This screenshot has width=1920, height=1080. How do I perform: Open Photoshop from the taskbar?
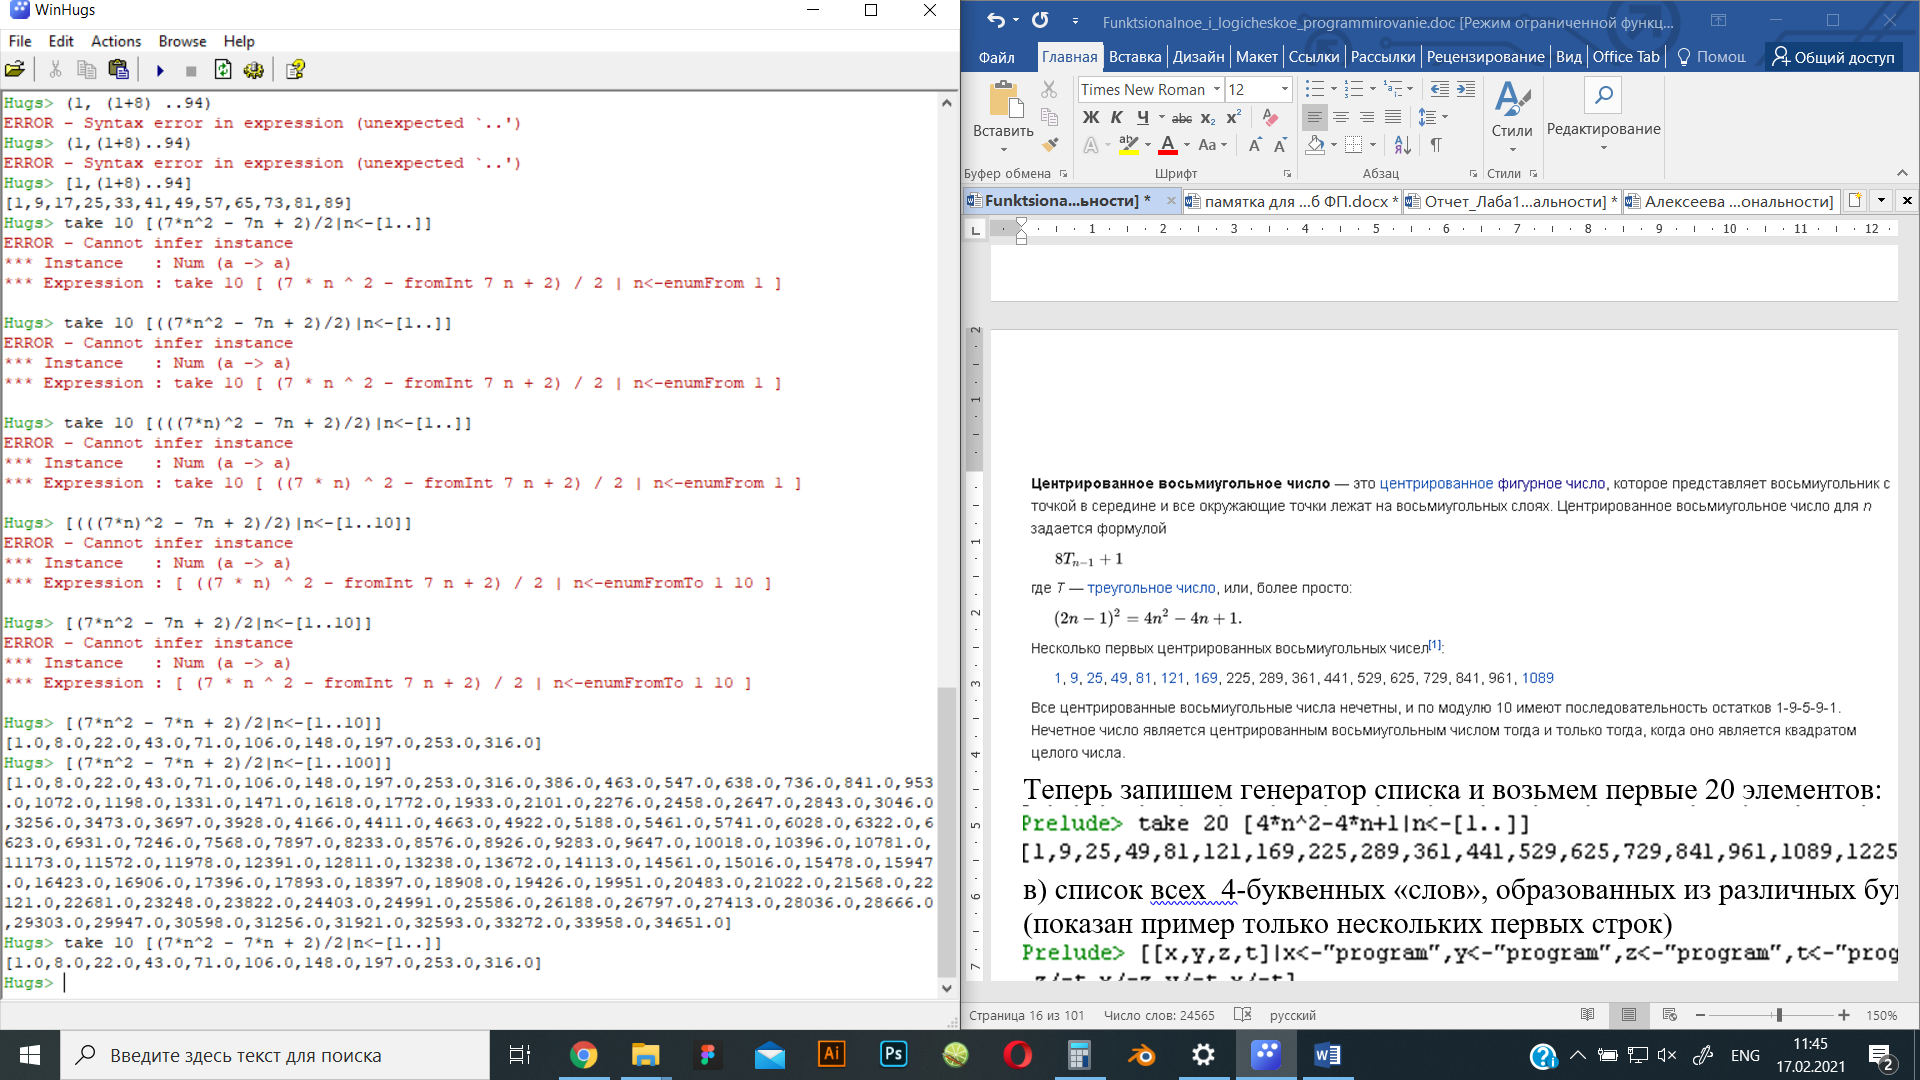[x=893, y=1055]
